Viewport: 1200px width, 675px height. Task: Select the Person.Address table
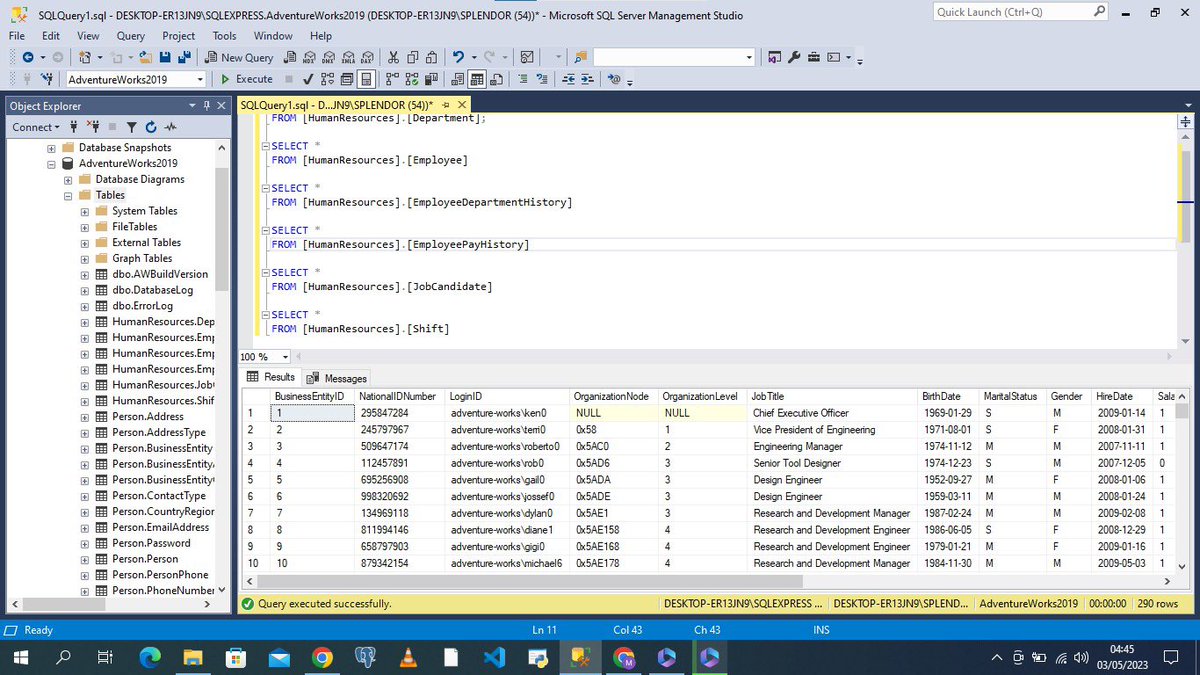148,417
